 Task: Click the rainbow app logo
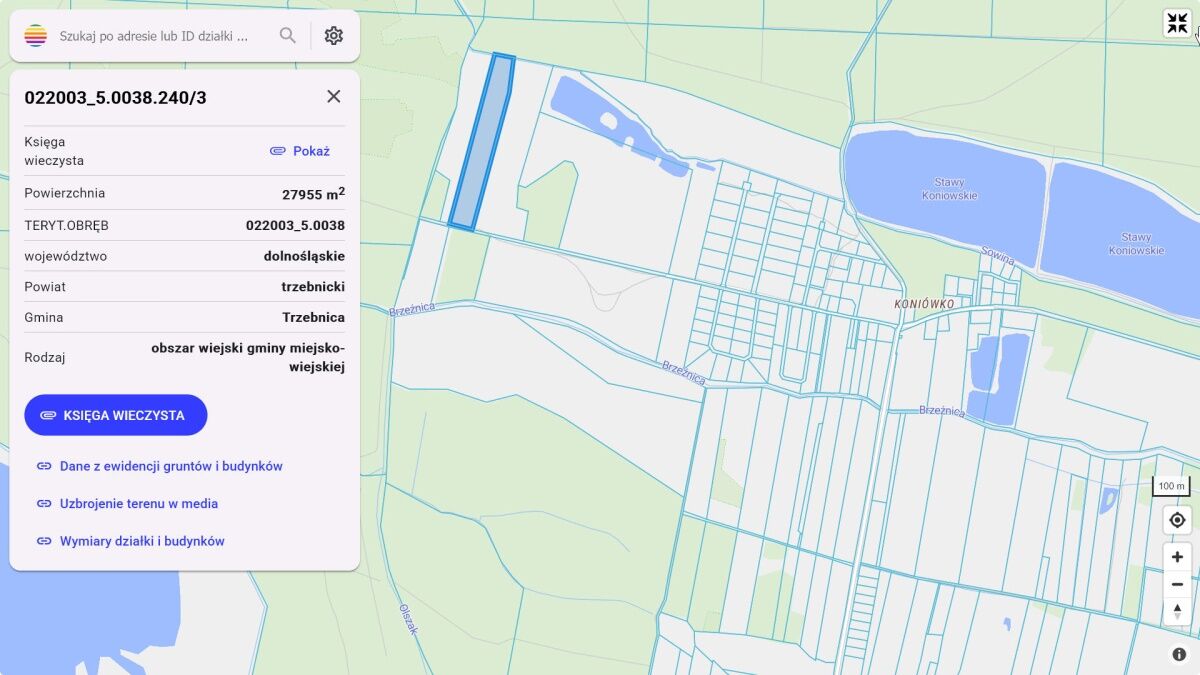[36, 36]
